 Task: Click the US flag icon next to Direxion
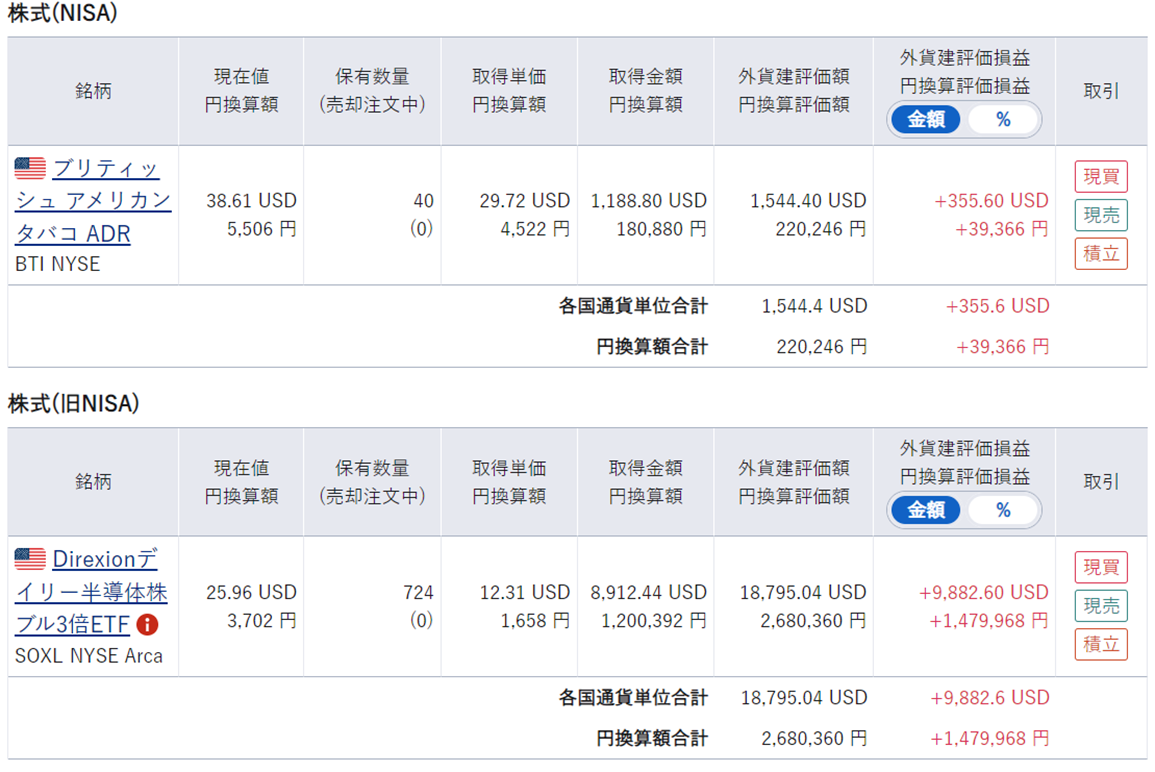[x=30, y=558]
